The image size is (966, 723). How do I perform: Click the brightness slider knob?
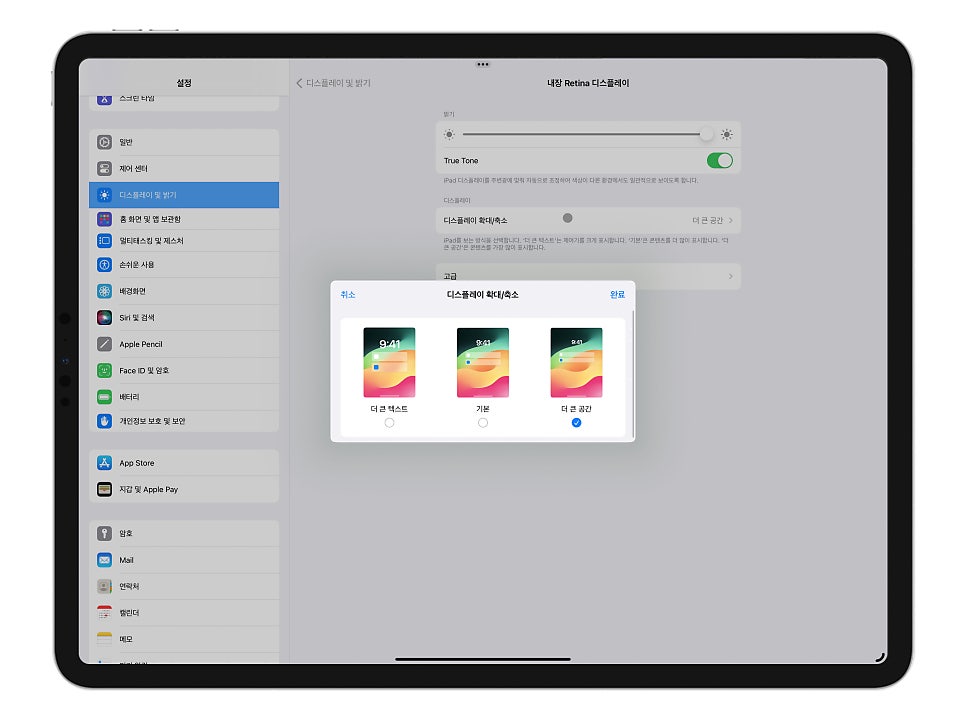pyautogui.click(x=707, y=134)
